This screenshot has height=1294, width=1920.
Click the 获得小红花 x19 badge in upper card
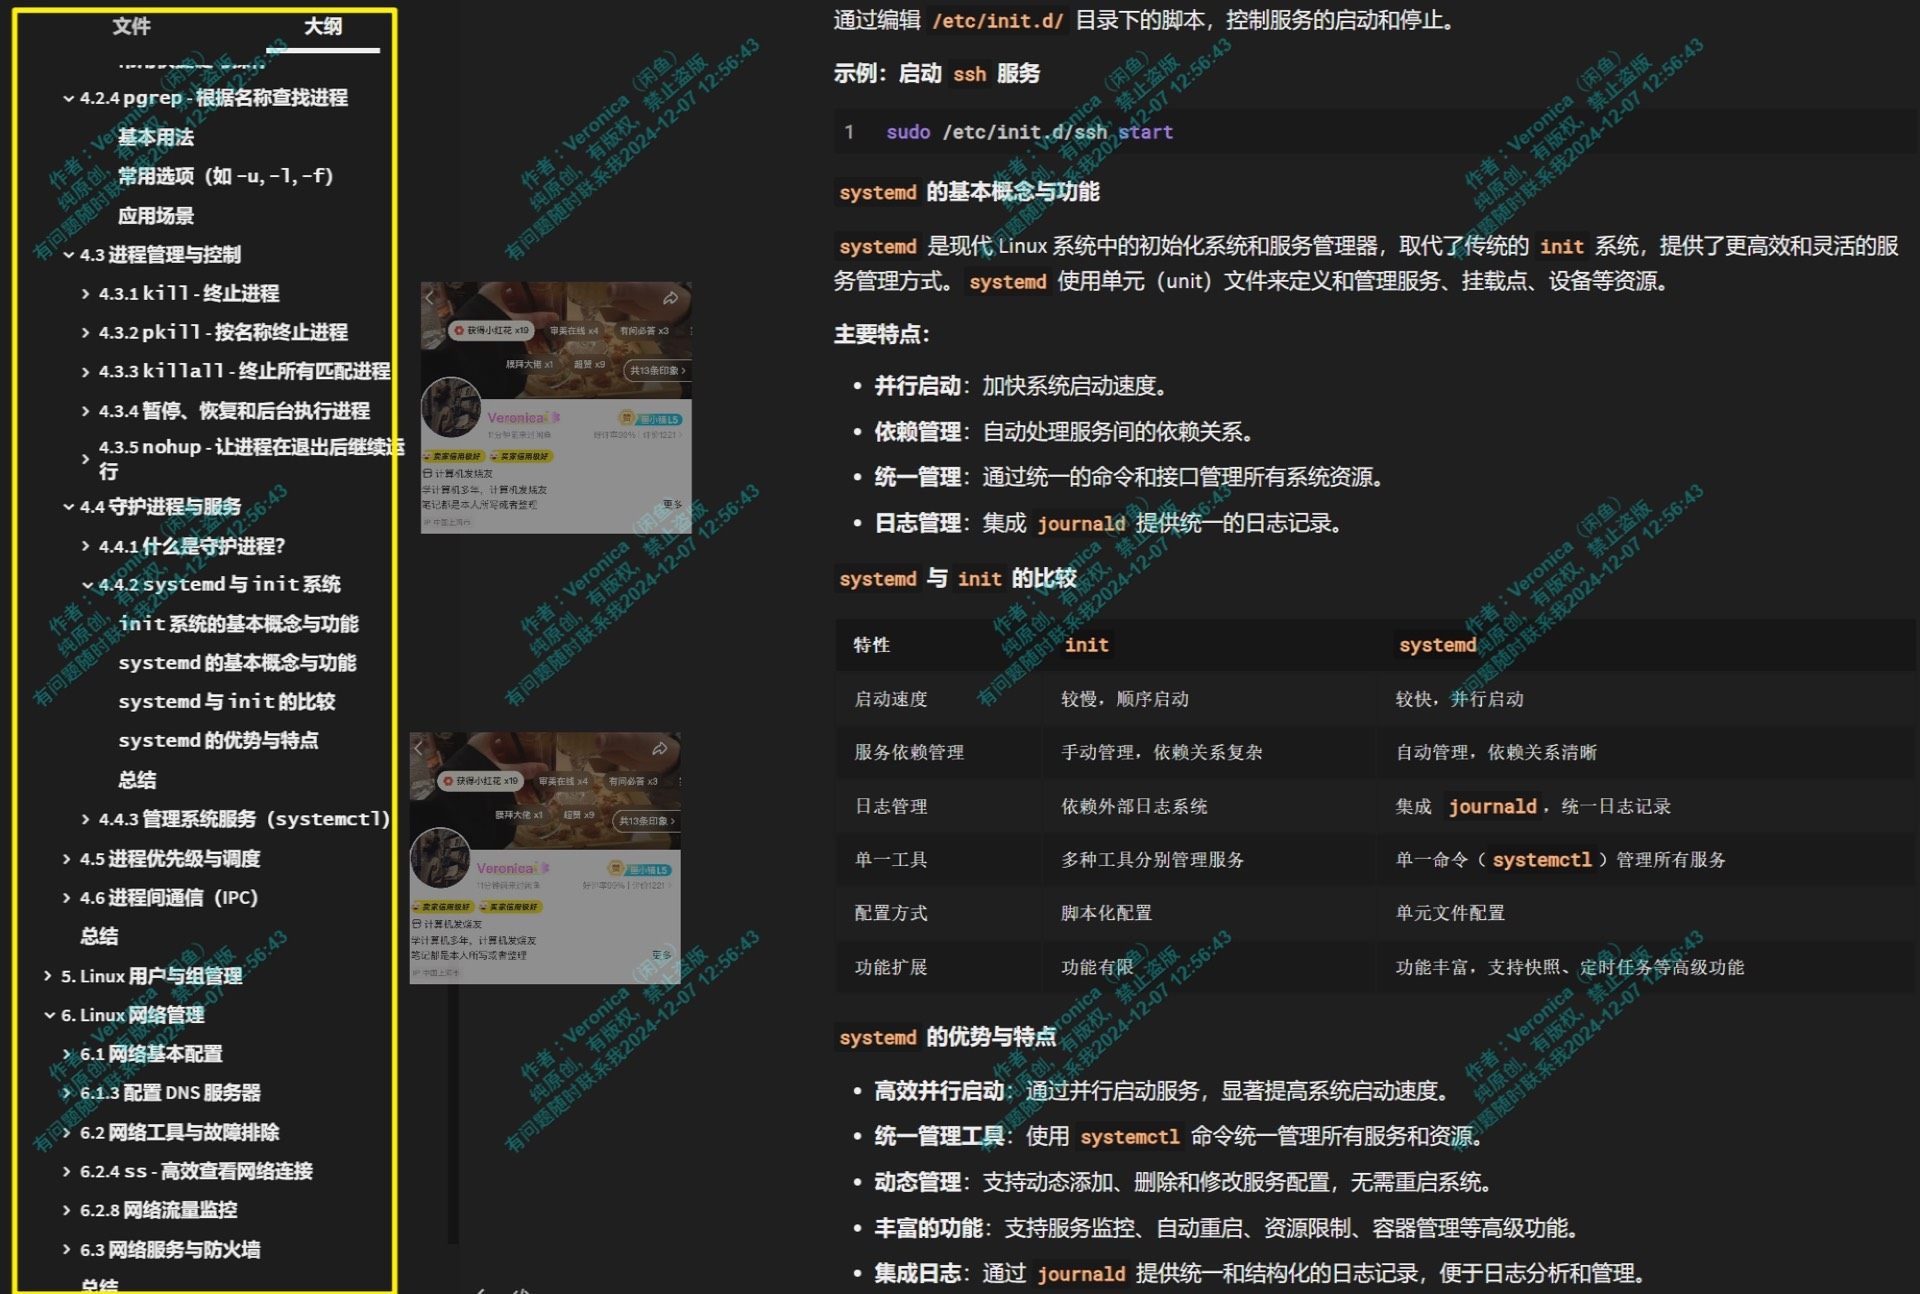[x=491, y=330]
